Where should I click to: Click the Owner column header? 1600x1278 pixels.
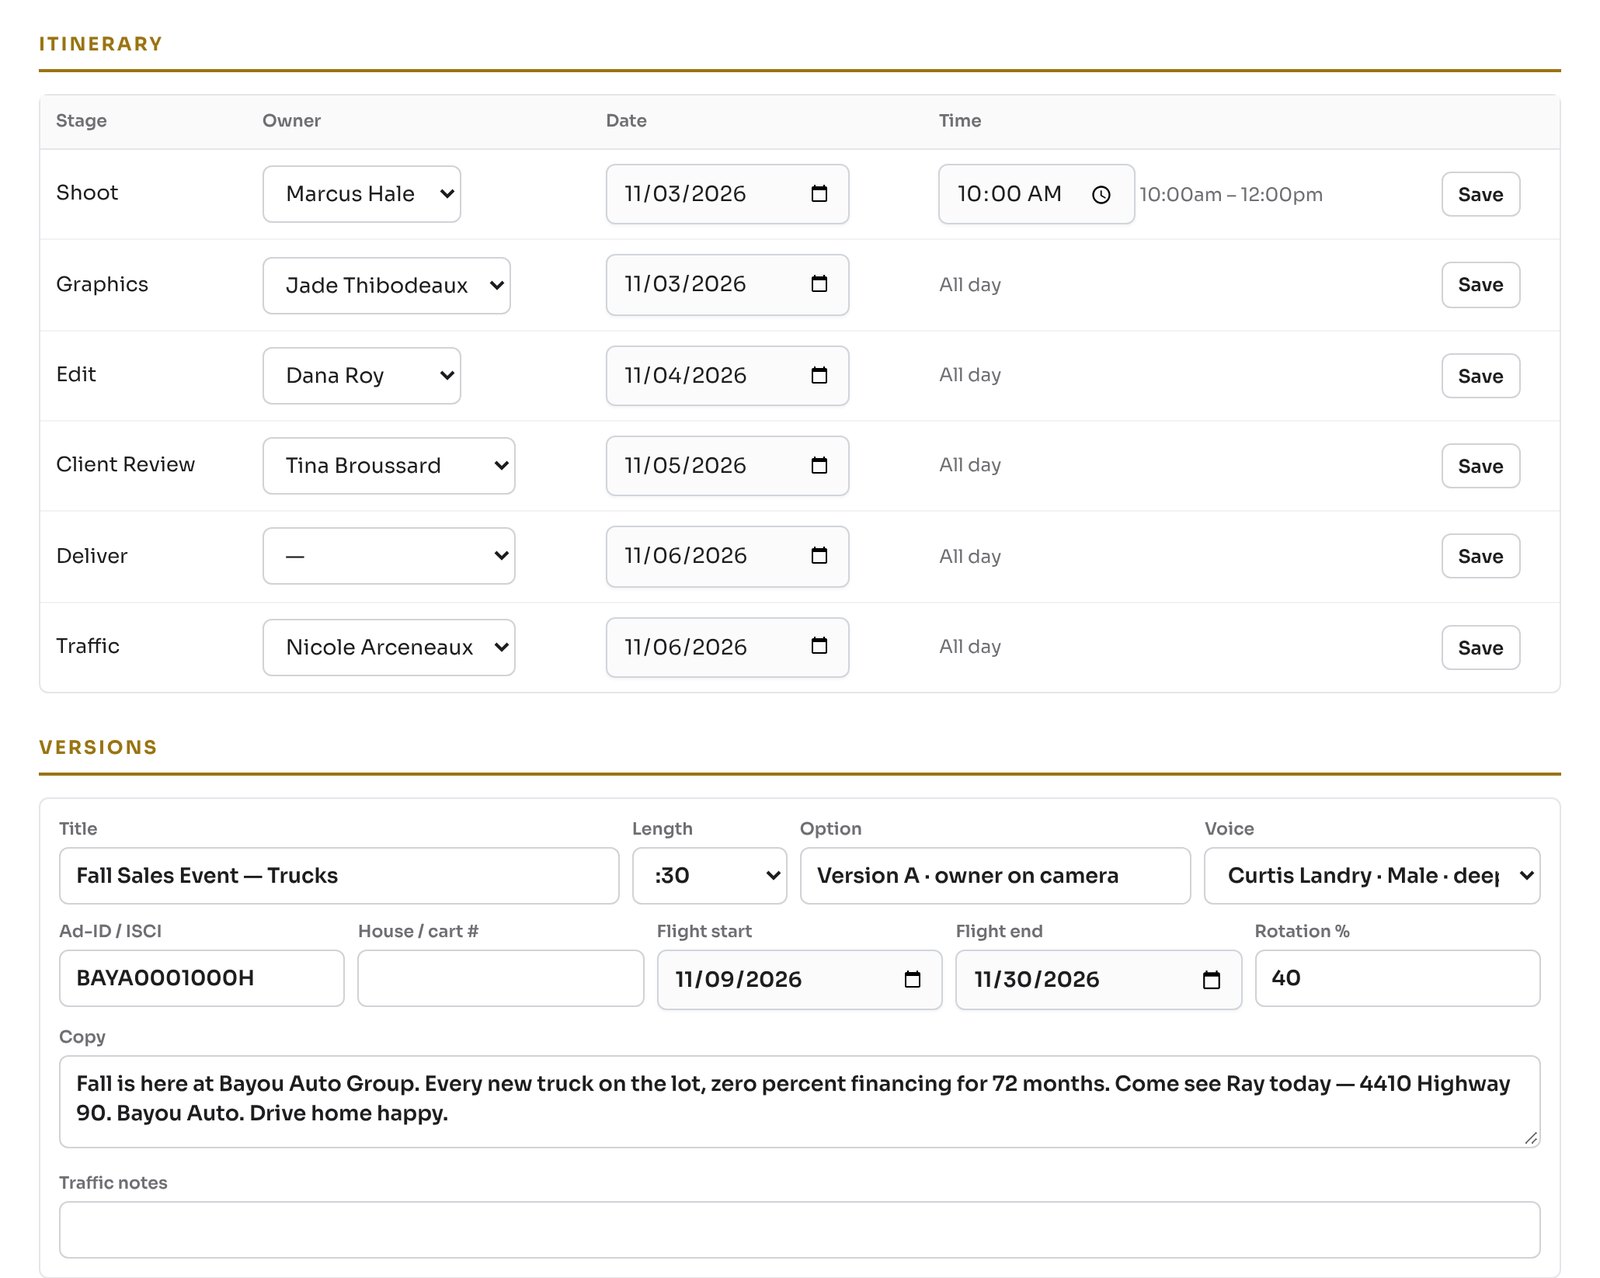click(x=292, y=121)
